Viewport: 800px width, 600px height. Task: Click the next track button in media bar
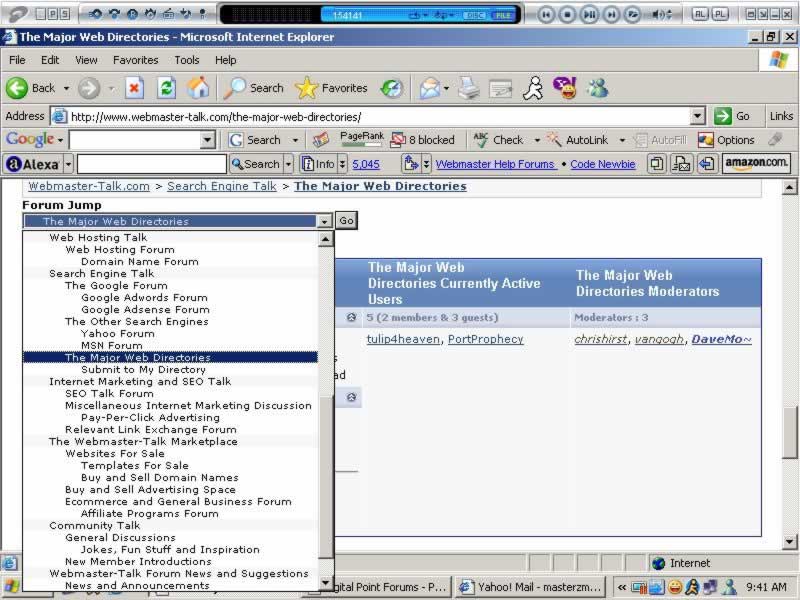tap(611, 14)
